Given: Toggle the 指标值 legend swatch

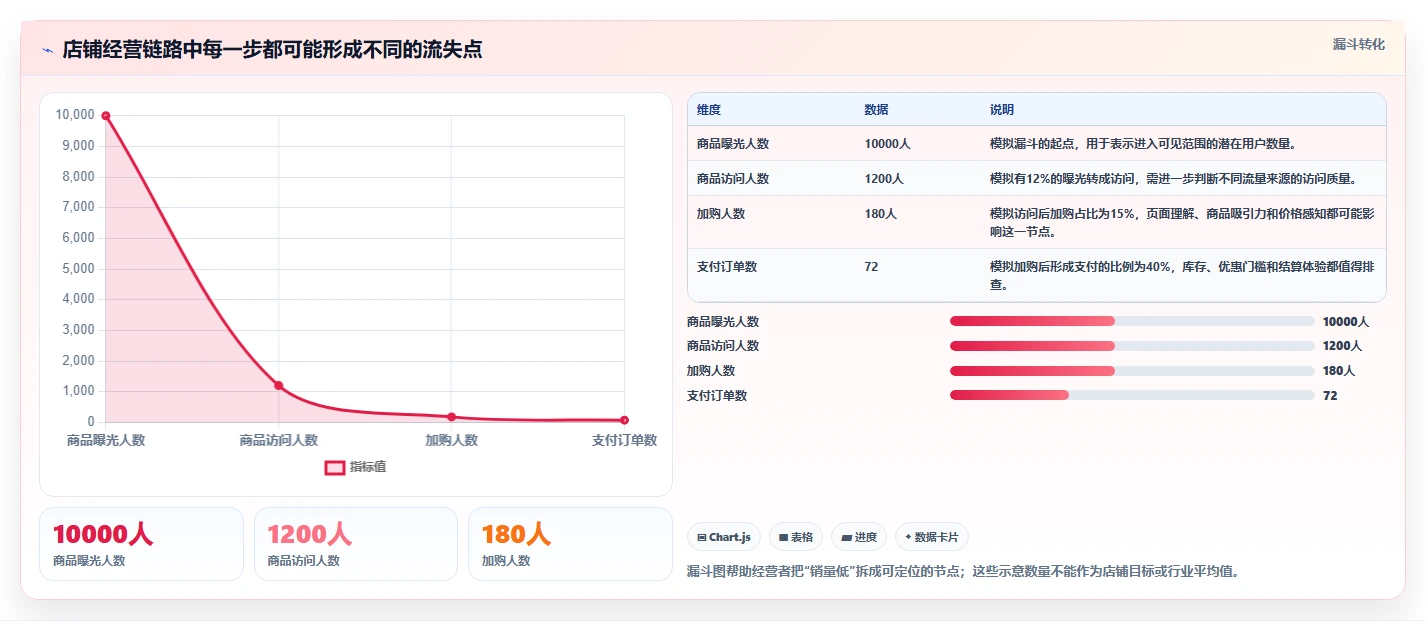Looking at the screenshot, I should (x=335, y=467).
